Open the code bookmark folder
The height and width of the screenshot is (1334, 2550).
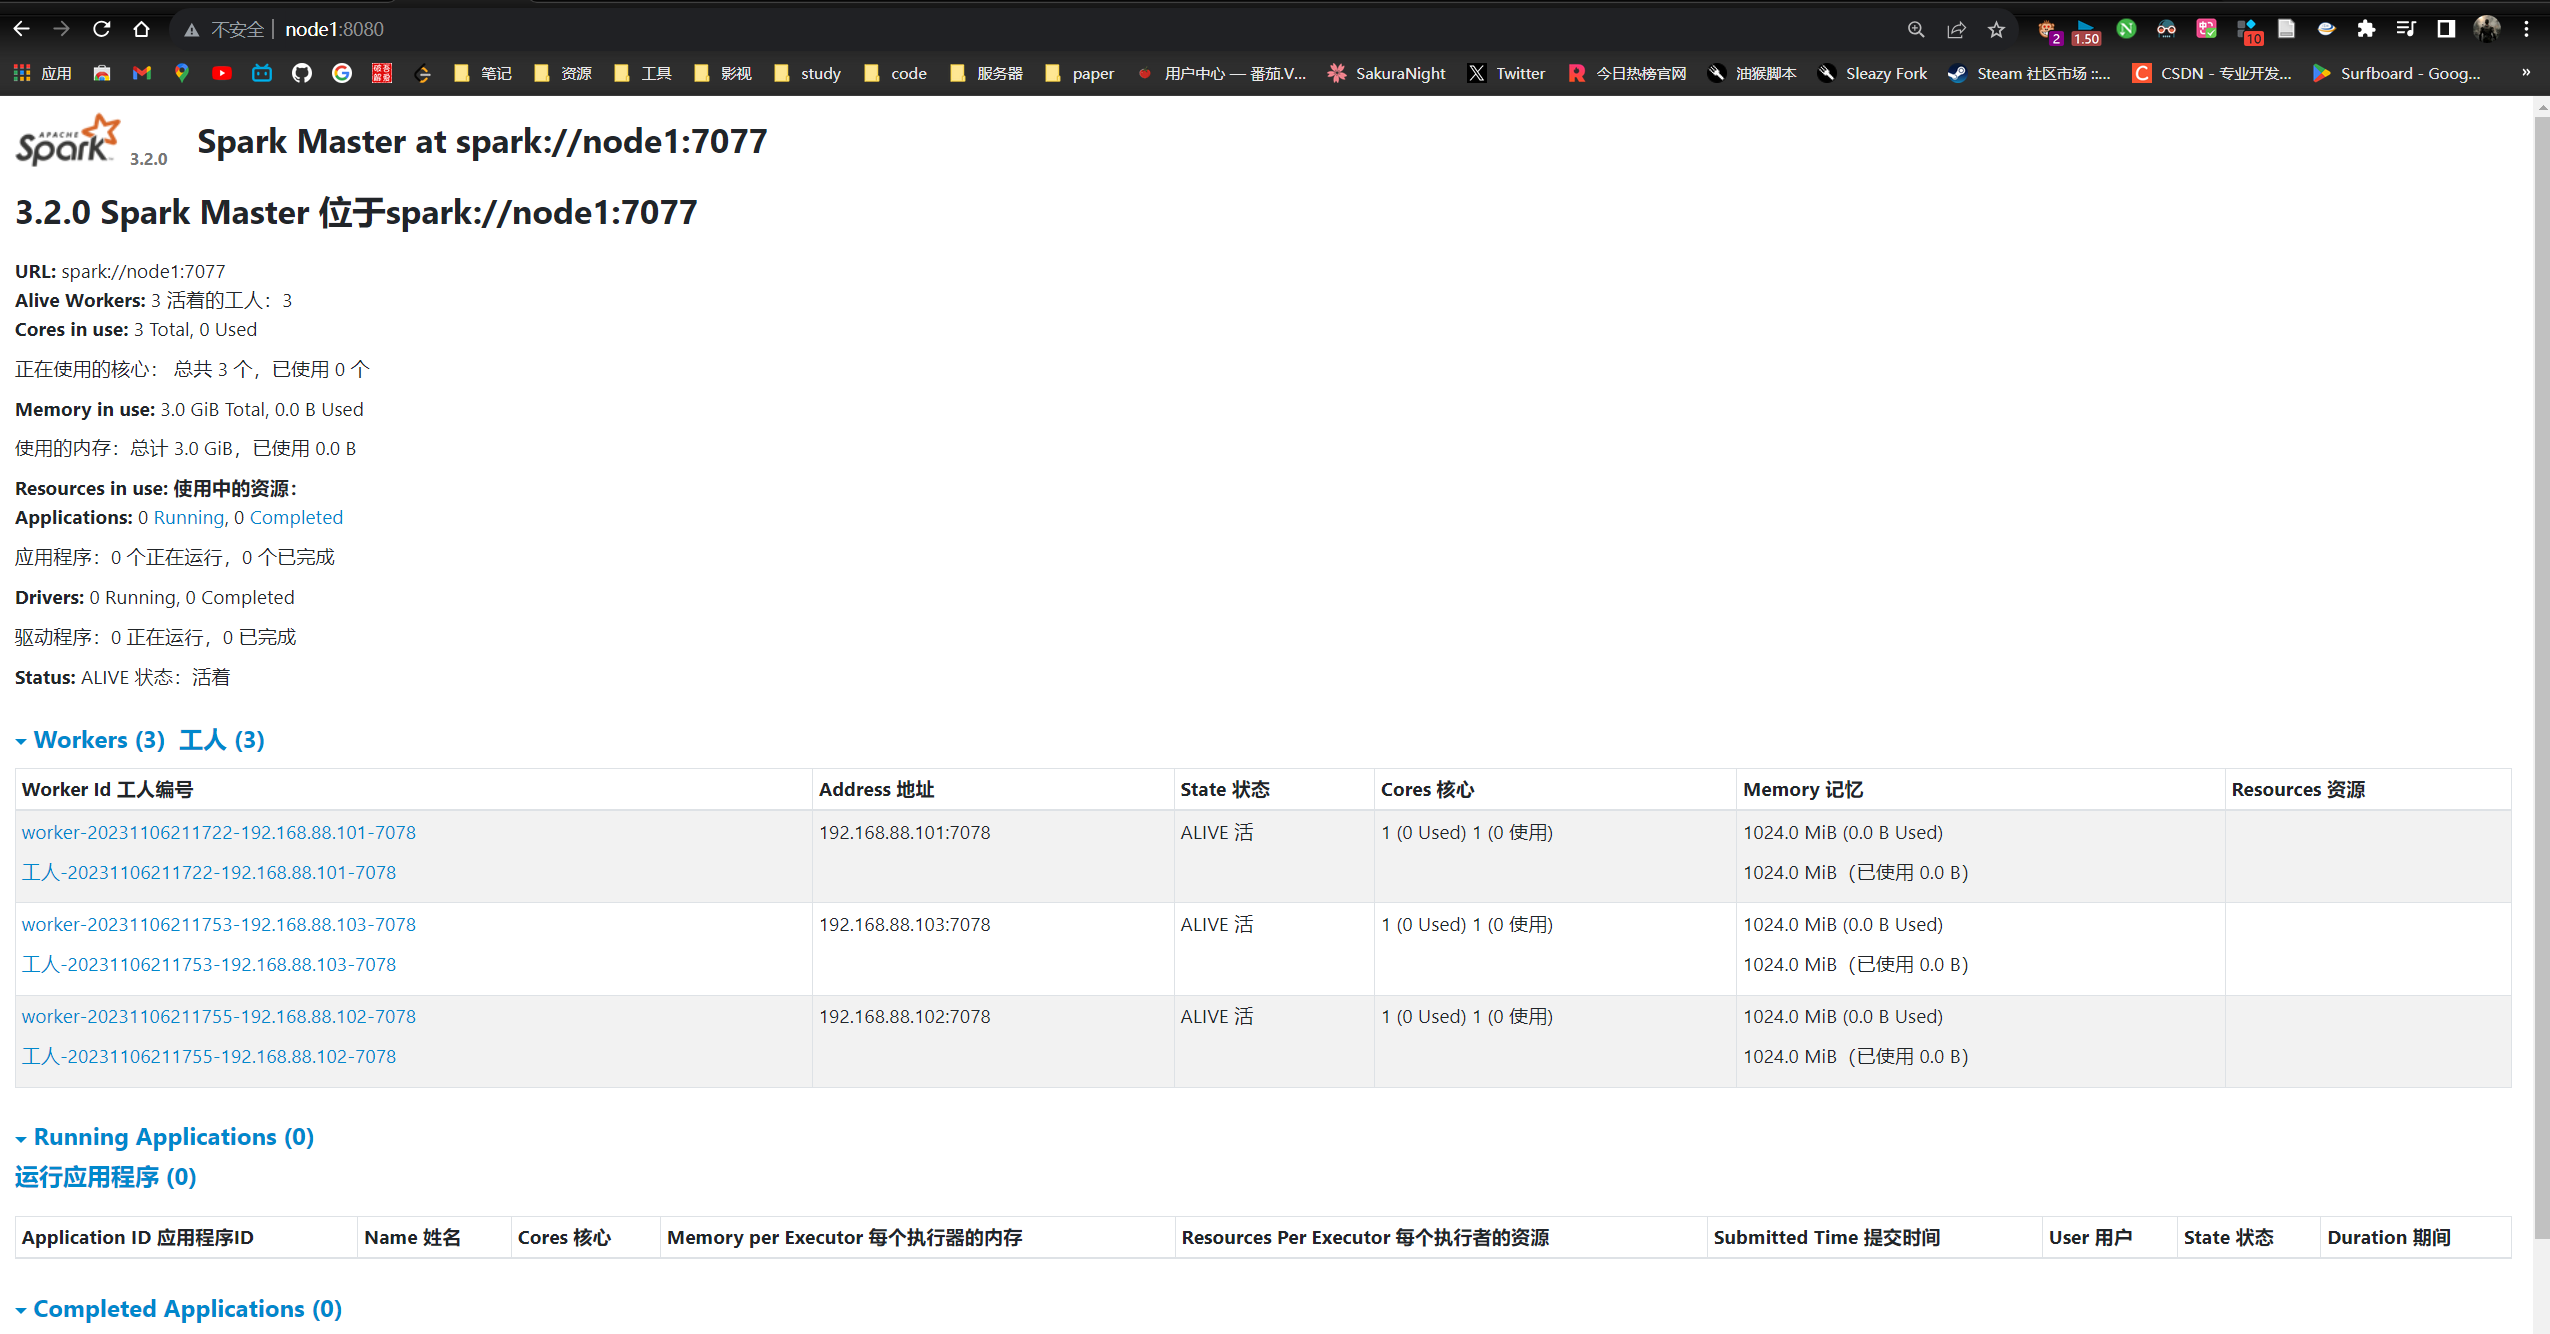click(895, 73)
